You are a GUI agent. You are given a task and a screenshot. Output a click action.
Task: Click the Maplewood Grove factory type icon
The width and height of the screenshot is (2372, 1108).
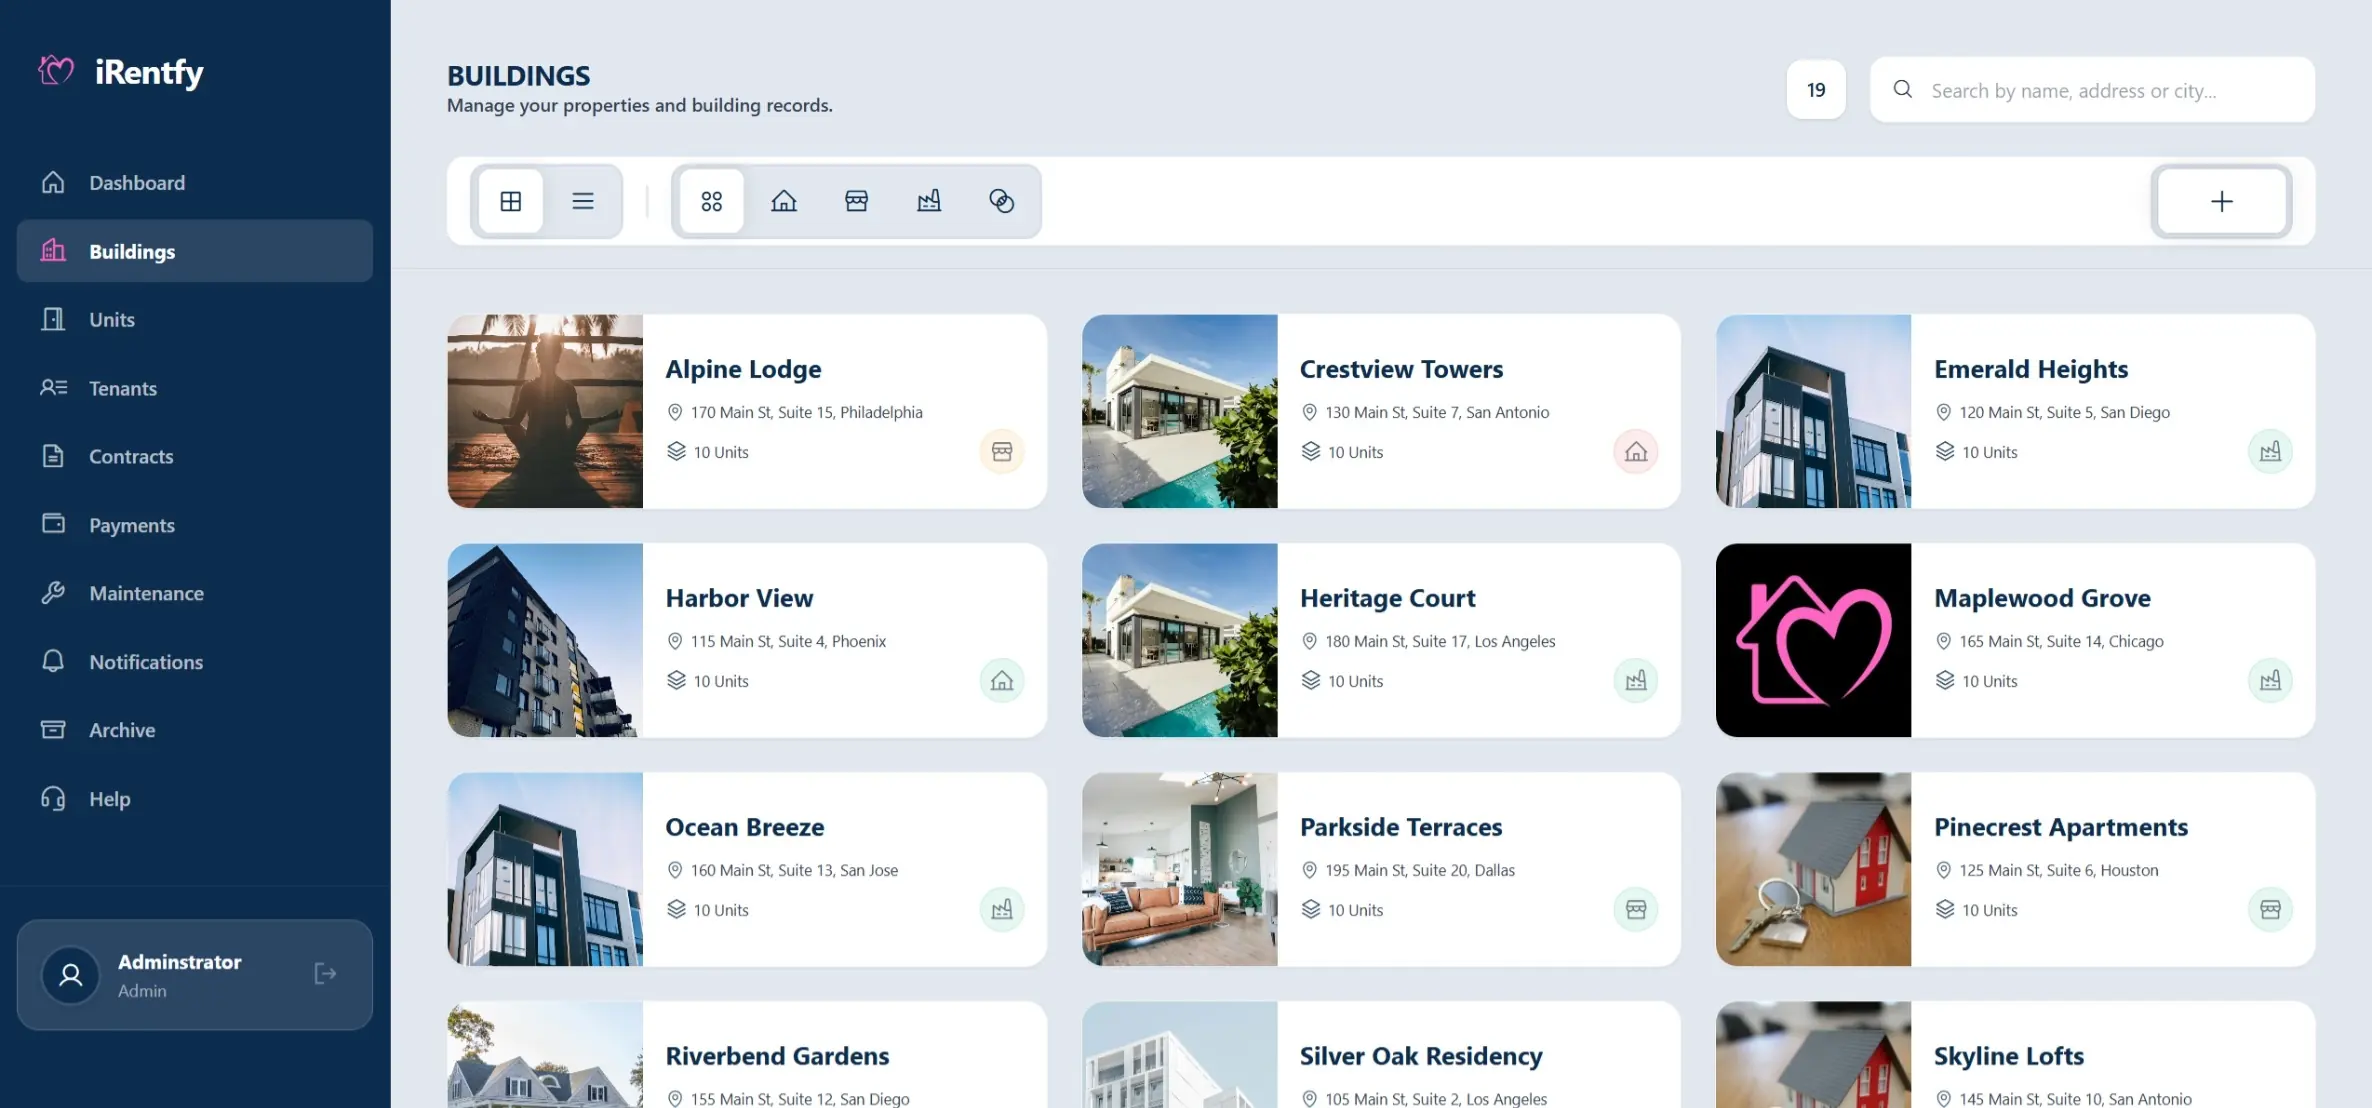2270,681
